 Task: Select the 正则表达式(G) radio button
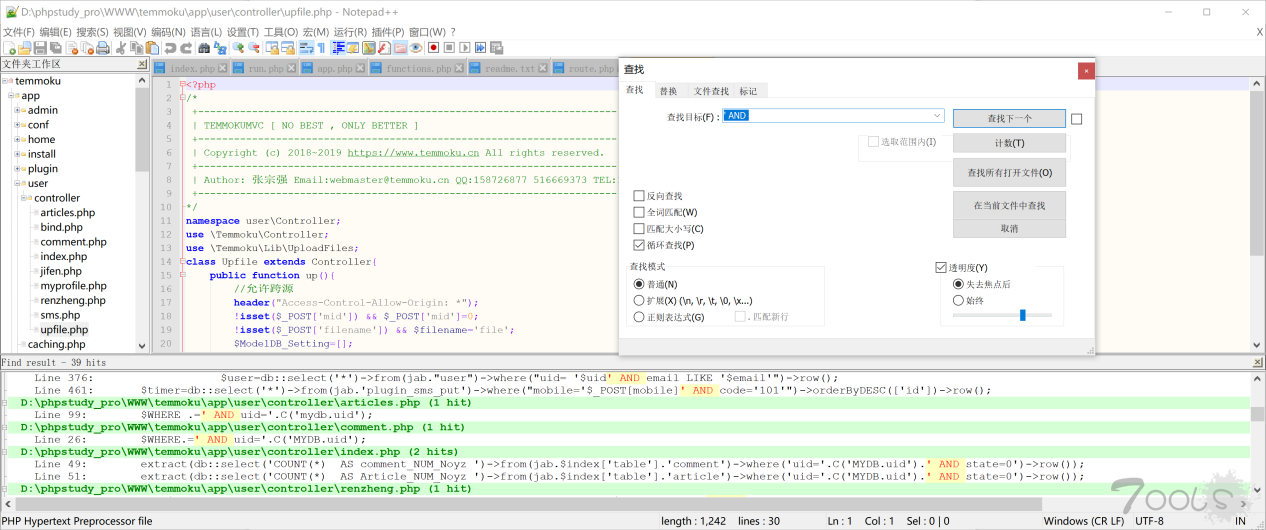tap(639, 317)
